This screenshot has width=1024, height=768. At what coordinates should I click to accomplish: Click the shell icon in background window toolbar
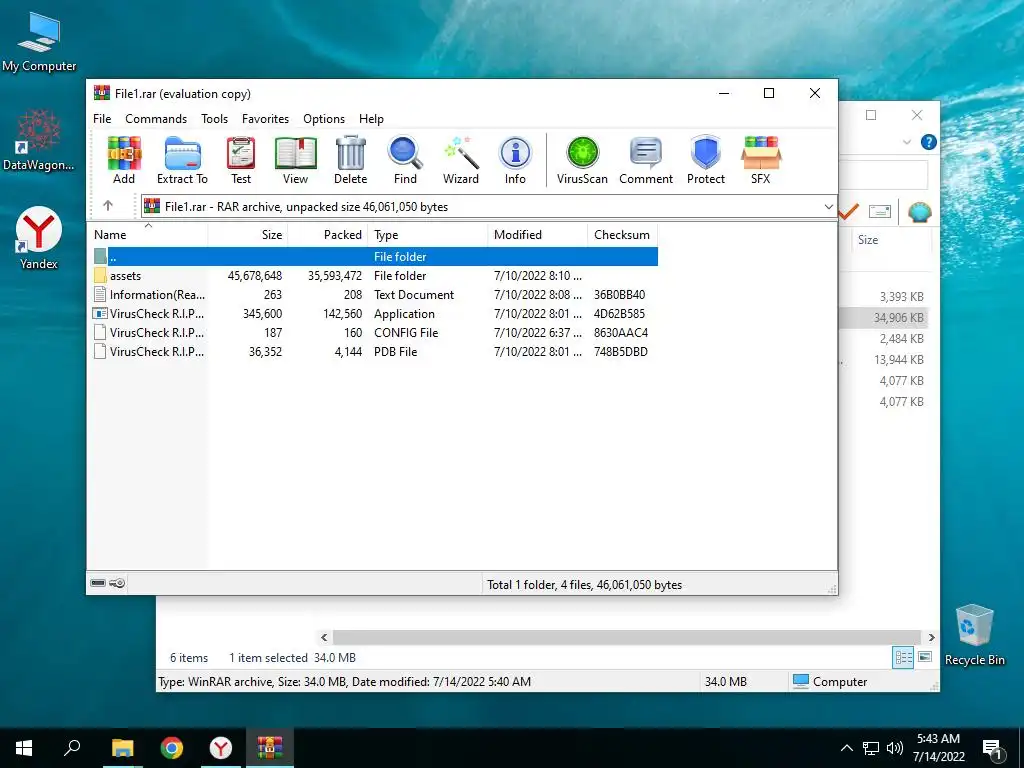point(920,212)
